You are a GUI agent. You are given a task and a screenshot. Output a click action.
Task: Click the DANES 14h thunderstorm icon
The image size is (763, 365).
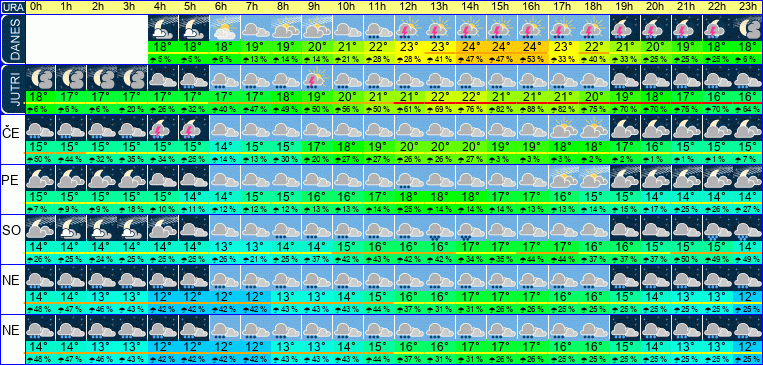click(470, 28)
